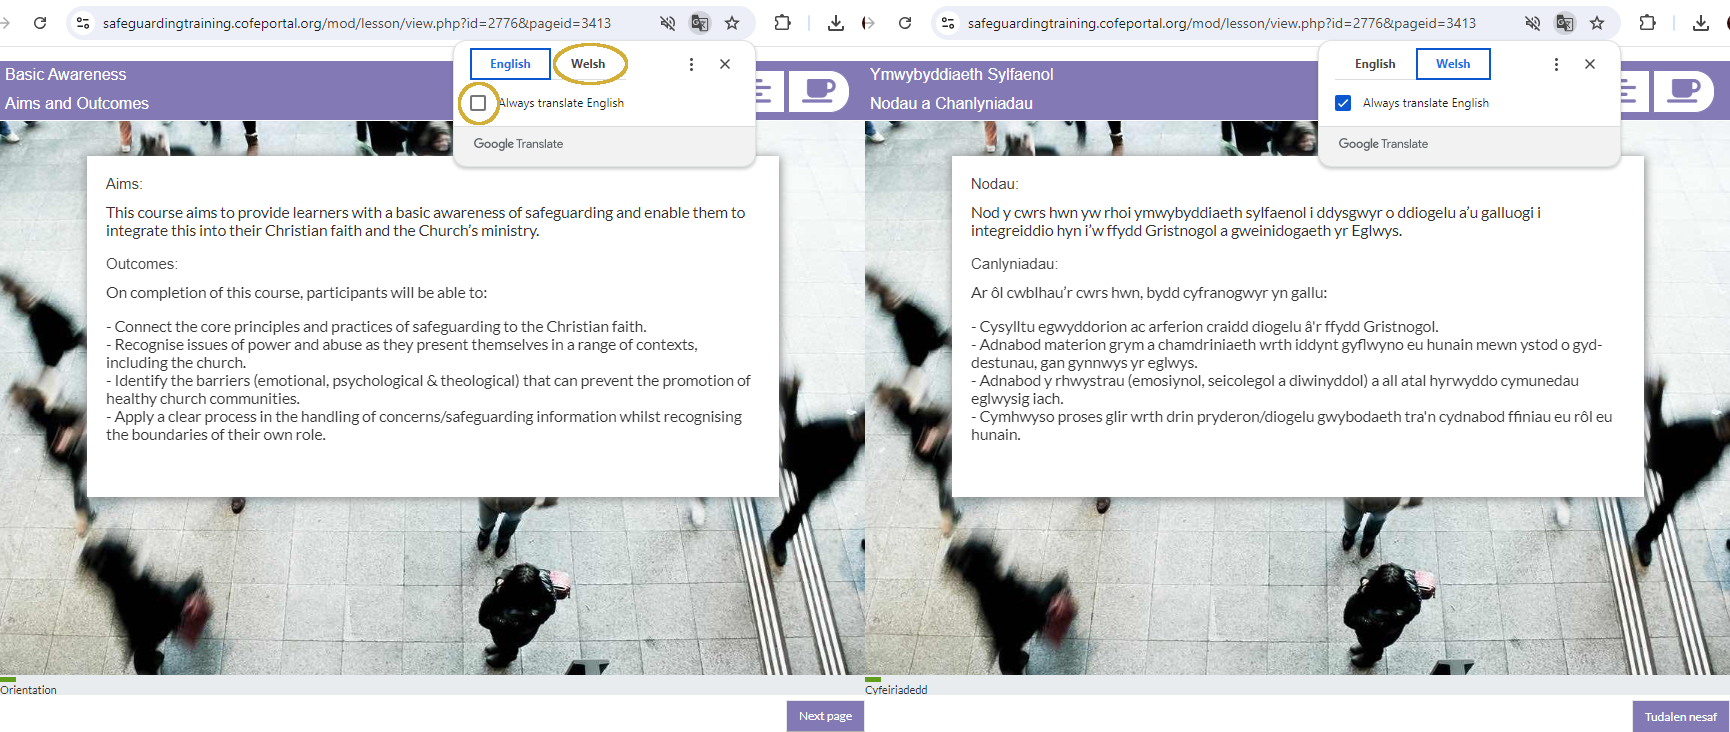Click the Cyfeiriadedd label at page bottom
The width and height of the screenshot is (1730, 732).
[896, 690]
